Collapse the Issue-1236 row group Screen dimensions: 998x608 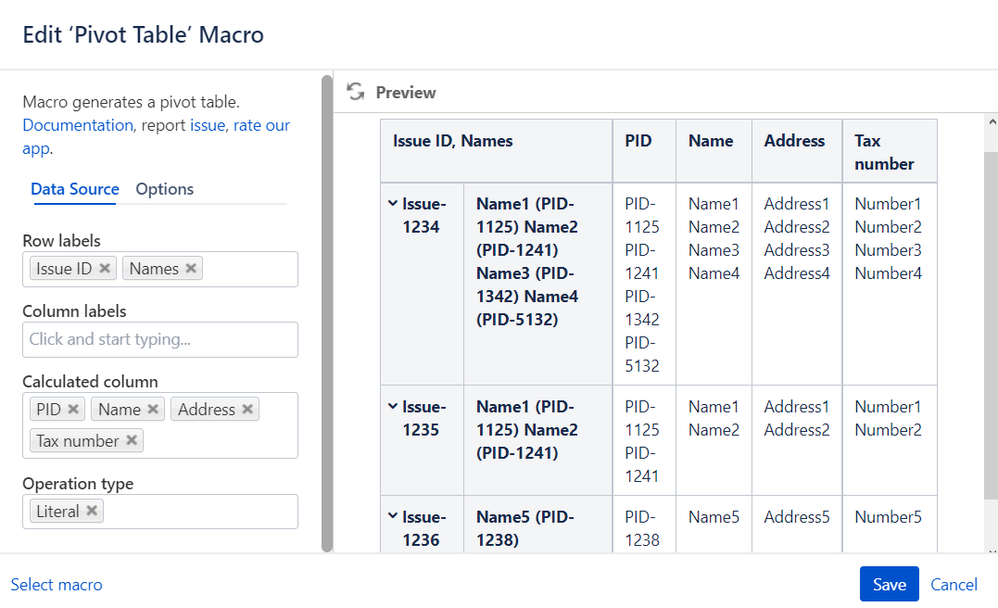click(x=393, y=517)
